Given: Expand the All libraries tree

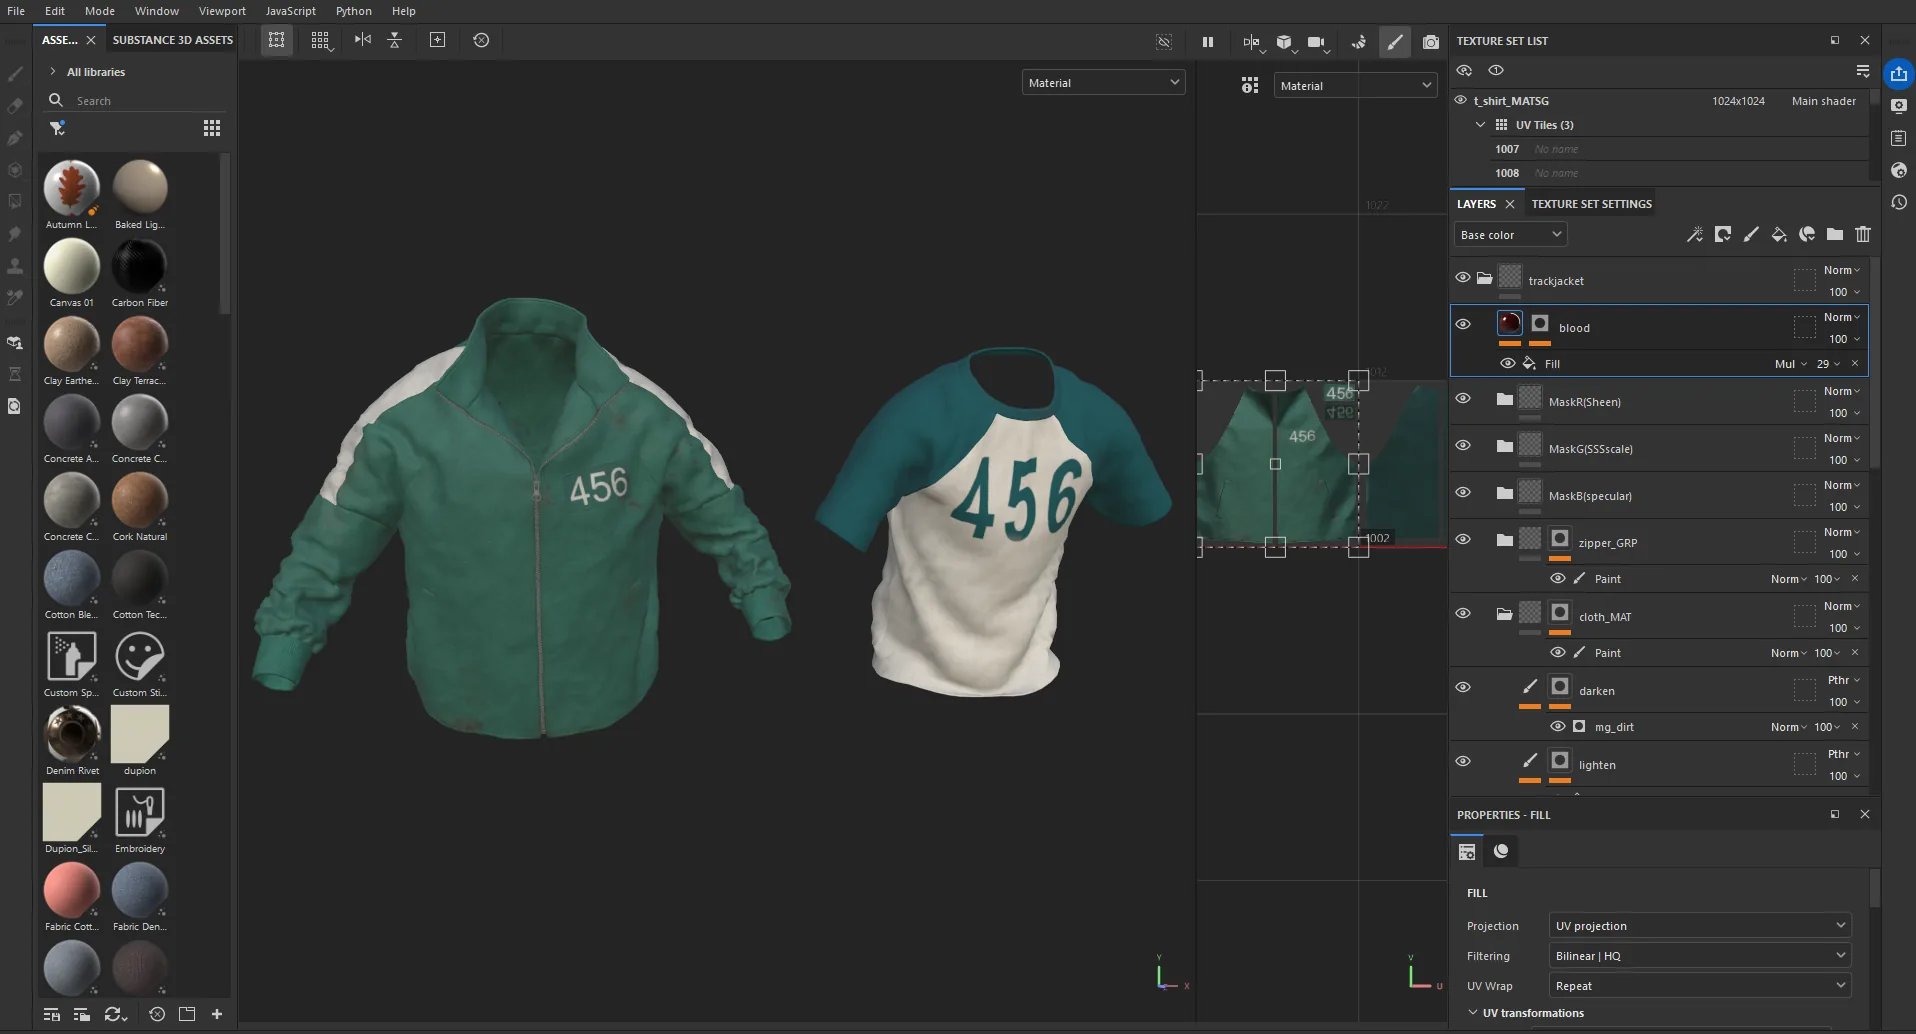Looking at the screenshot, I should point(52,72).
